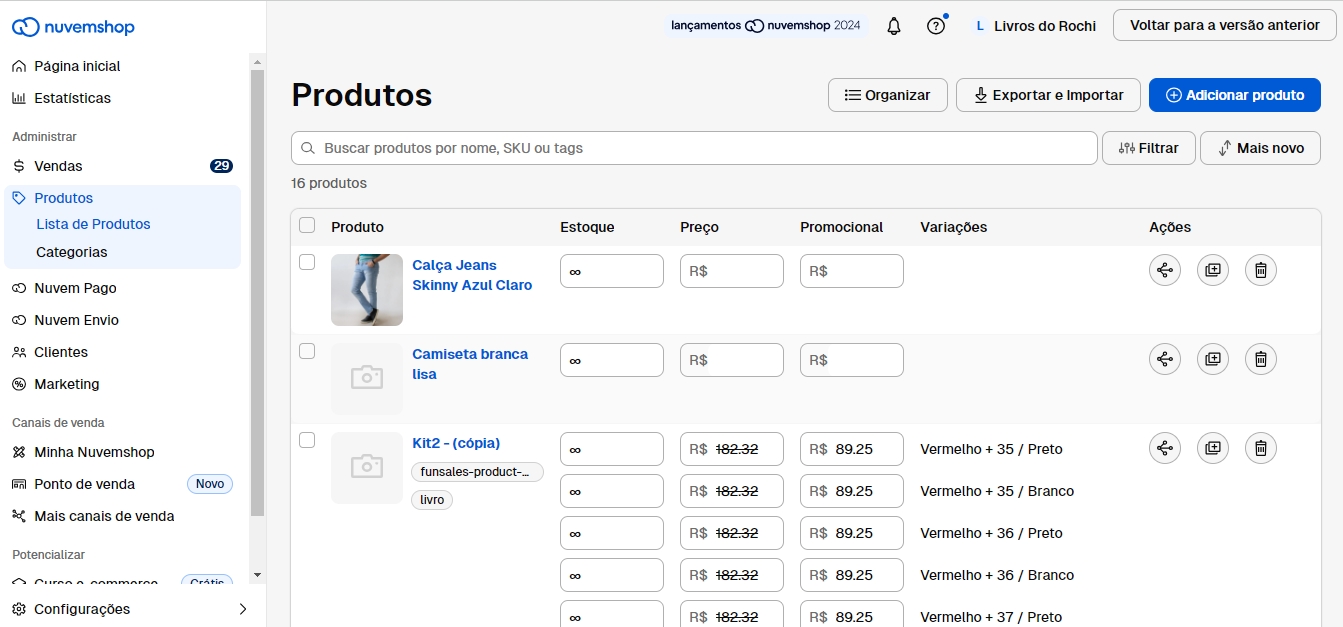
Task: Open the Livros do Rochi account menu
Action: coord(1036,26)
